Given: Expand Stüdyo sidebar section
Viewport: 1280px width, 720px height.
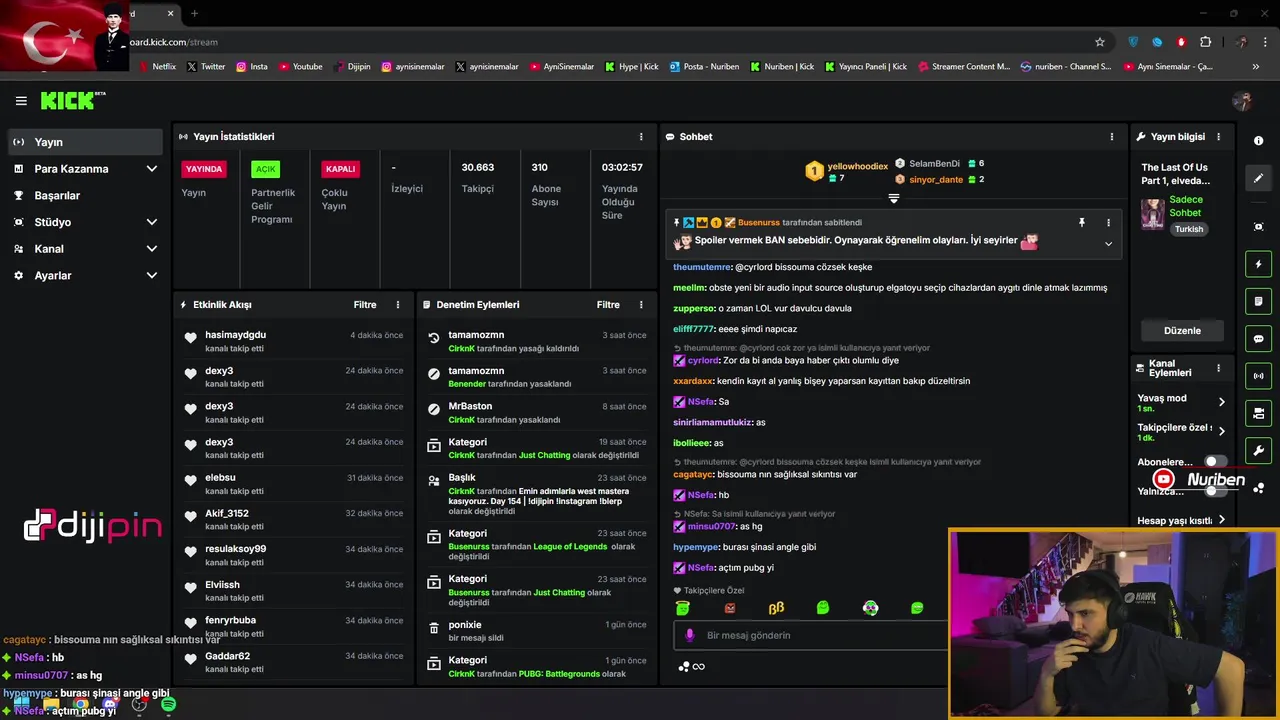Looking at the screenshot, I should (152, 222).
